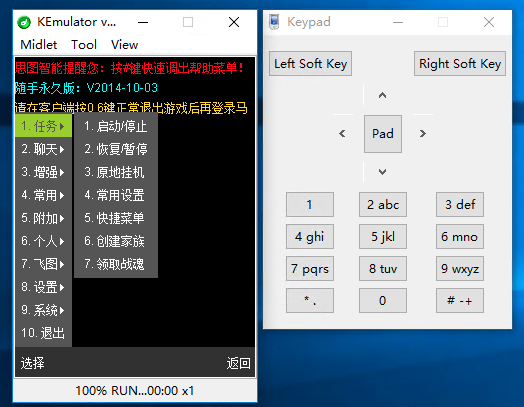Click the left arrow on keypad
This screenshot has height=407, width=524.
(x=342, y=134)
